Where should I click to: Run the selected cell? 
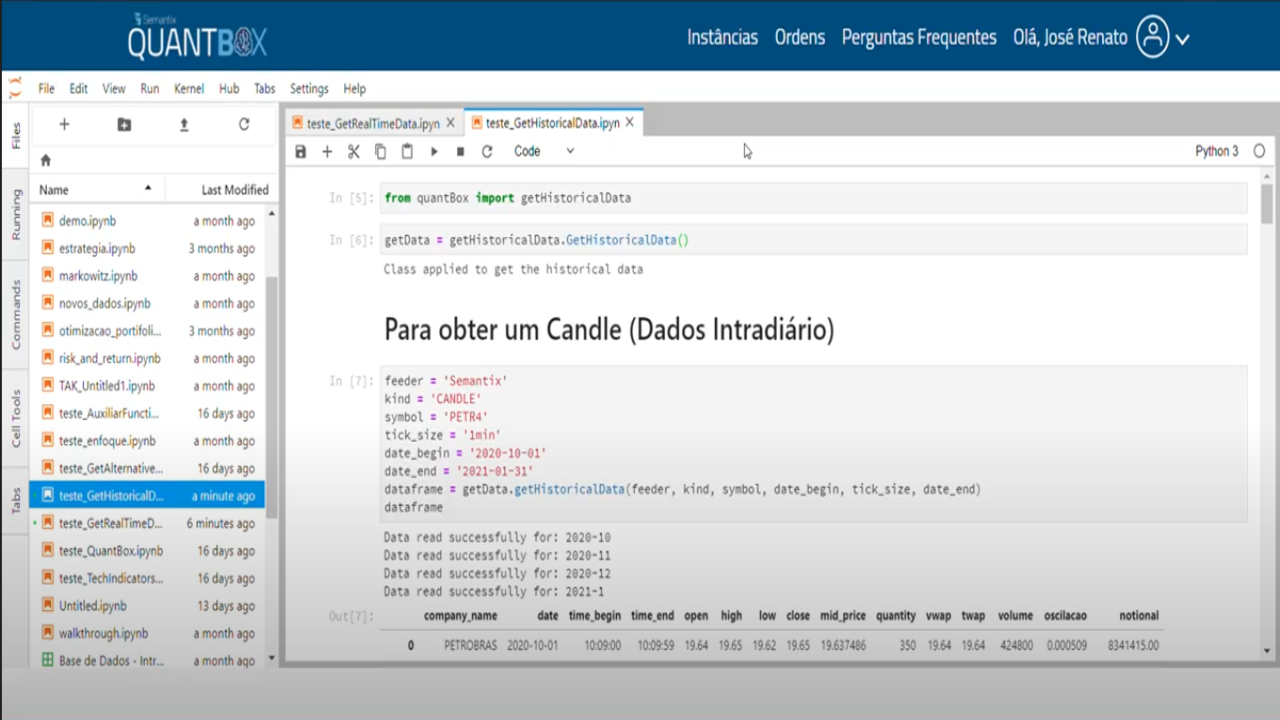pos(434,152)
